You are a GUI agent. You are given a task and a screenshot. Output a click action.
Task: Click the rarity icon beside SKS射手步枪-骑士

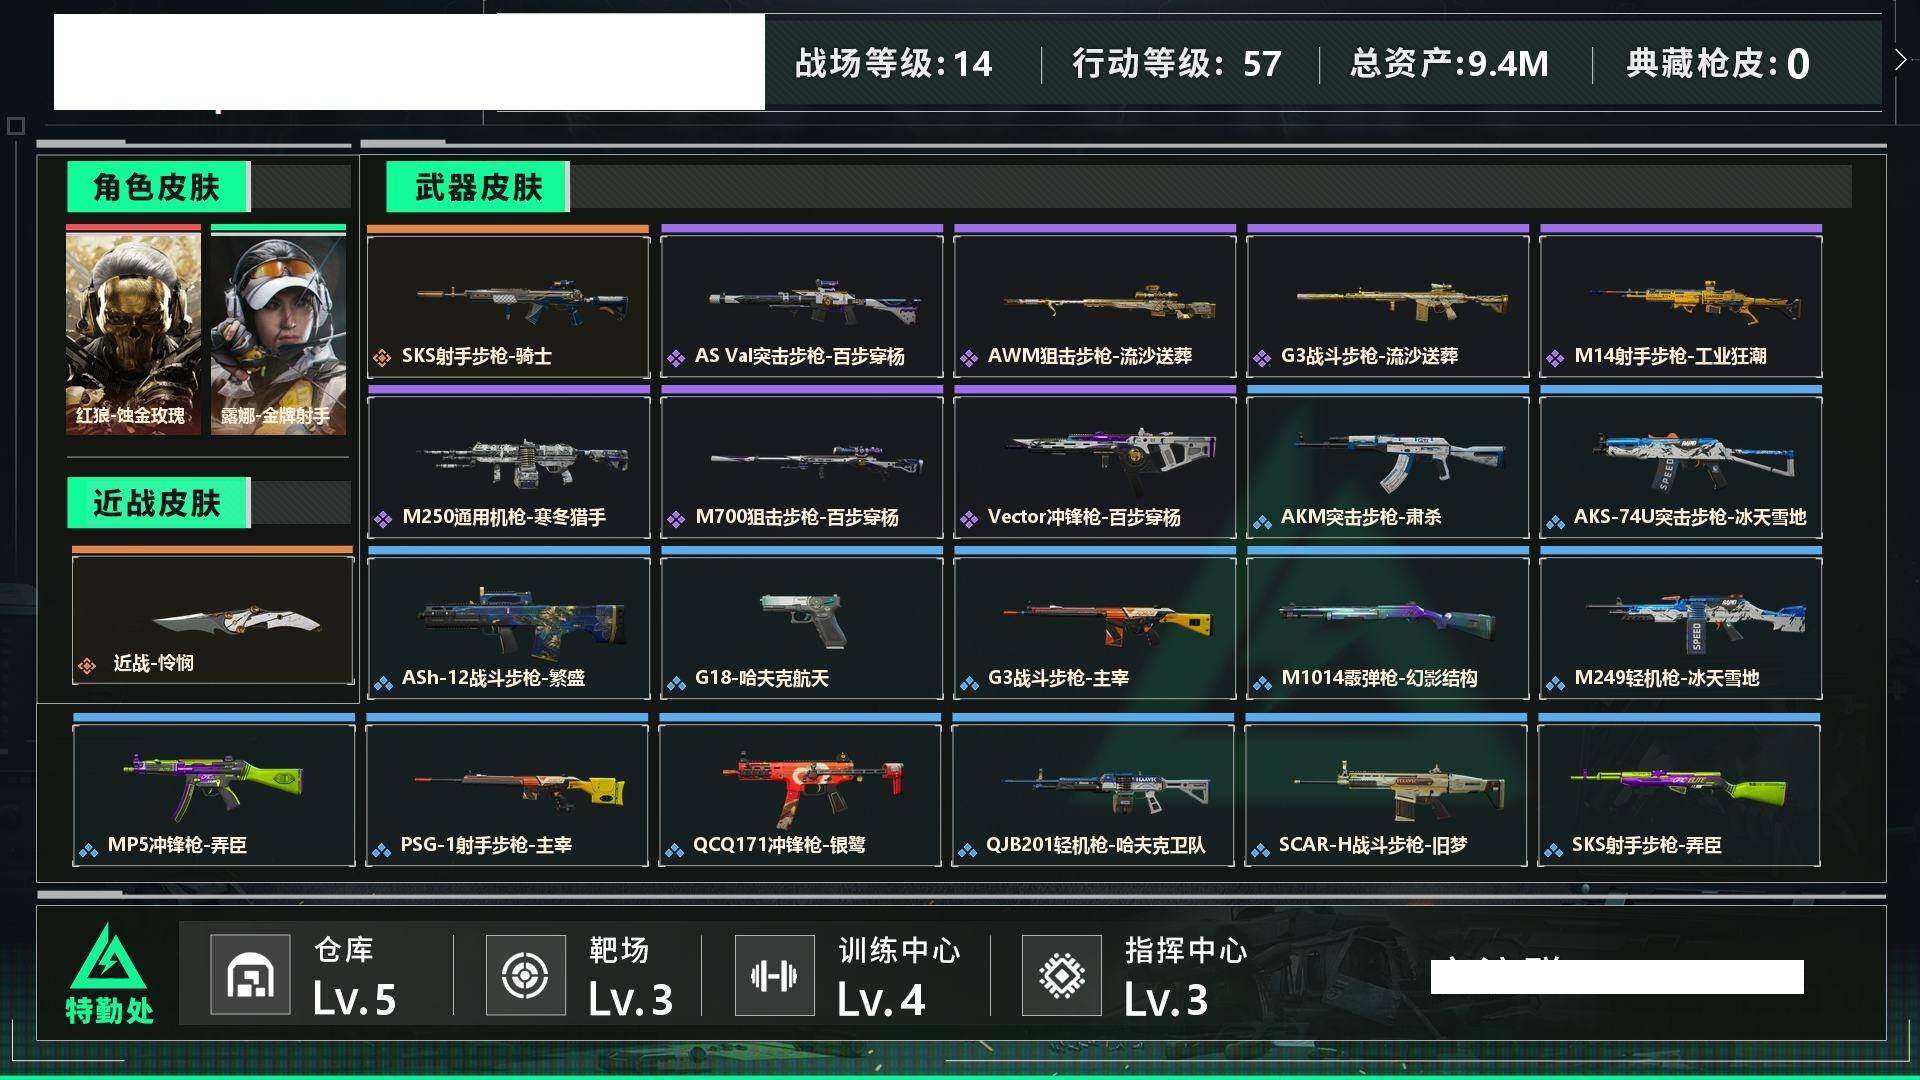tap(381, 357)
